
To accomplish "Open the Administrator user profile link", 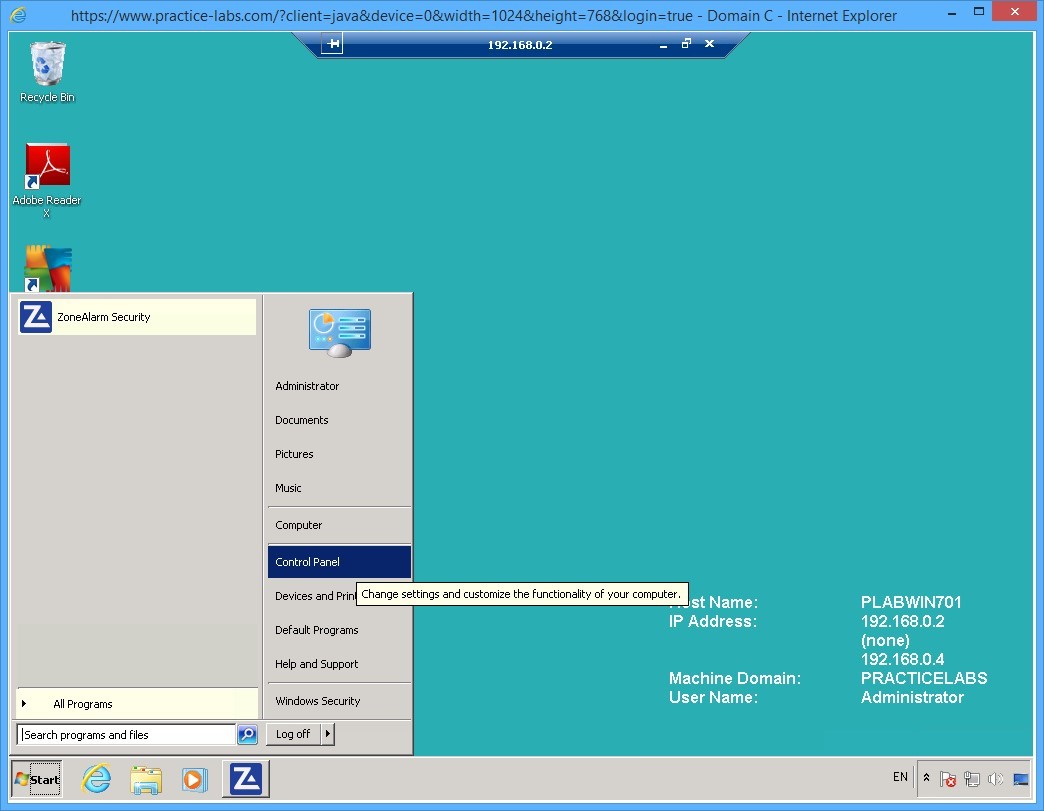I will tap(306, 386).
